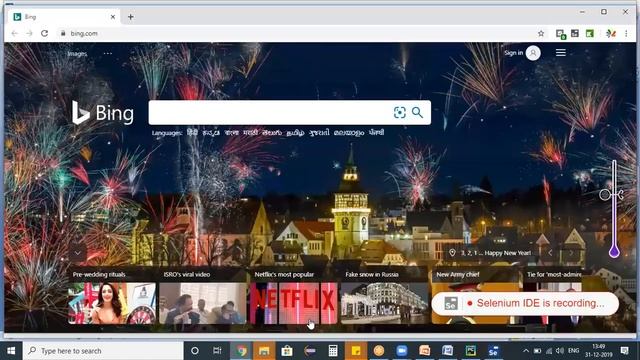Screen dimensions: 640x360
Task: Switch to Chrome on taskbar
Action: click(241, 351)
